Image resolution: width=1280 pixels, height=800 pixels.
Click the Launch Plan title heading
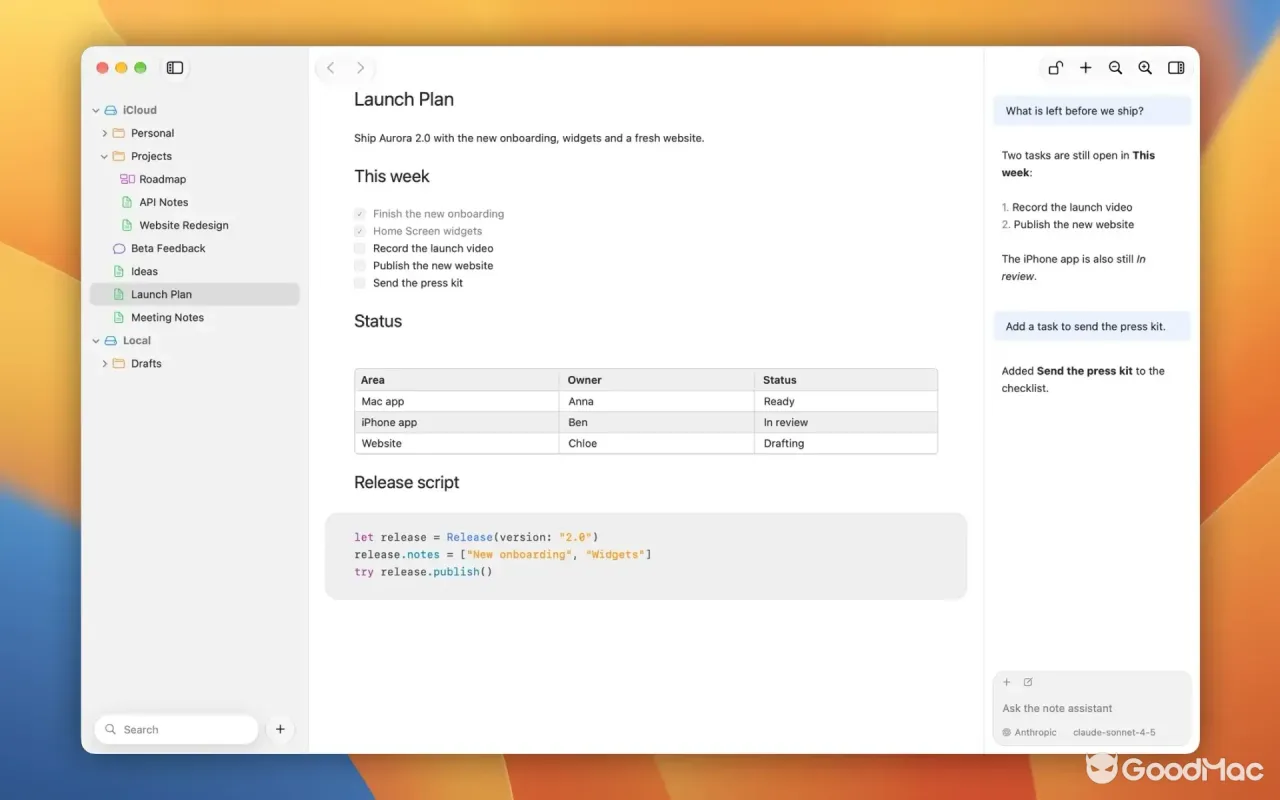coord(404,99)
